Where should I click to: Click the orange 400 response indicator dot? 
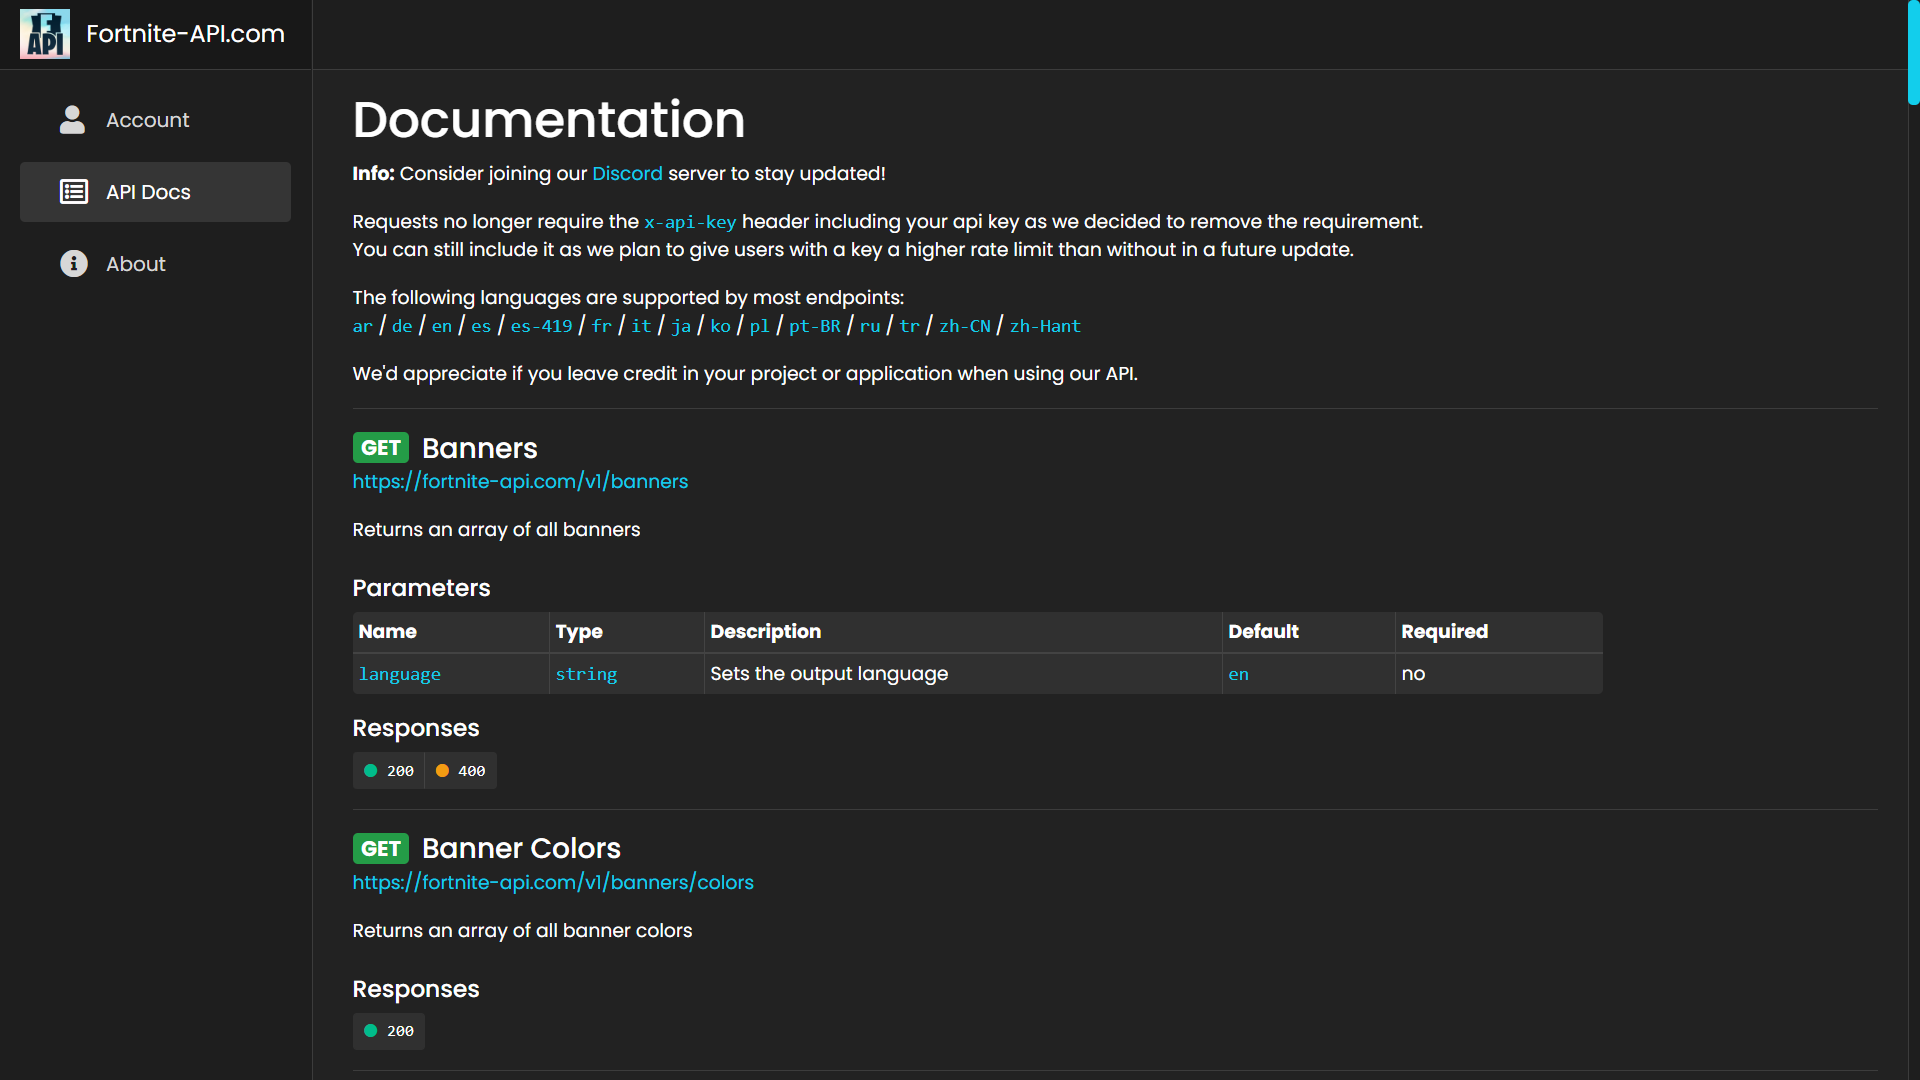coord(442,770)
